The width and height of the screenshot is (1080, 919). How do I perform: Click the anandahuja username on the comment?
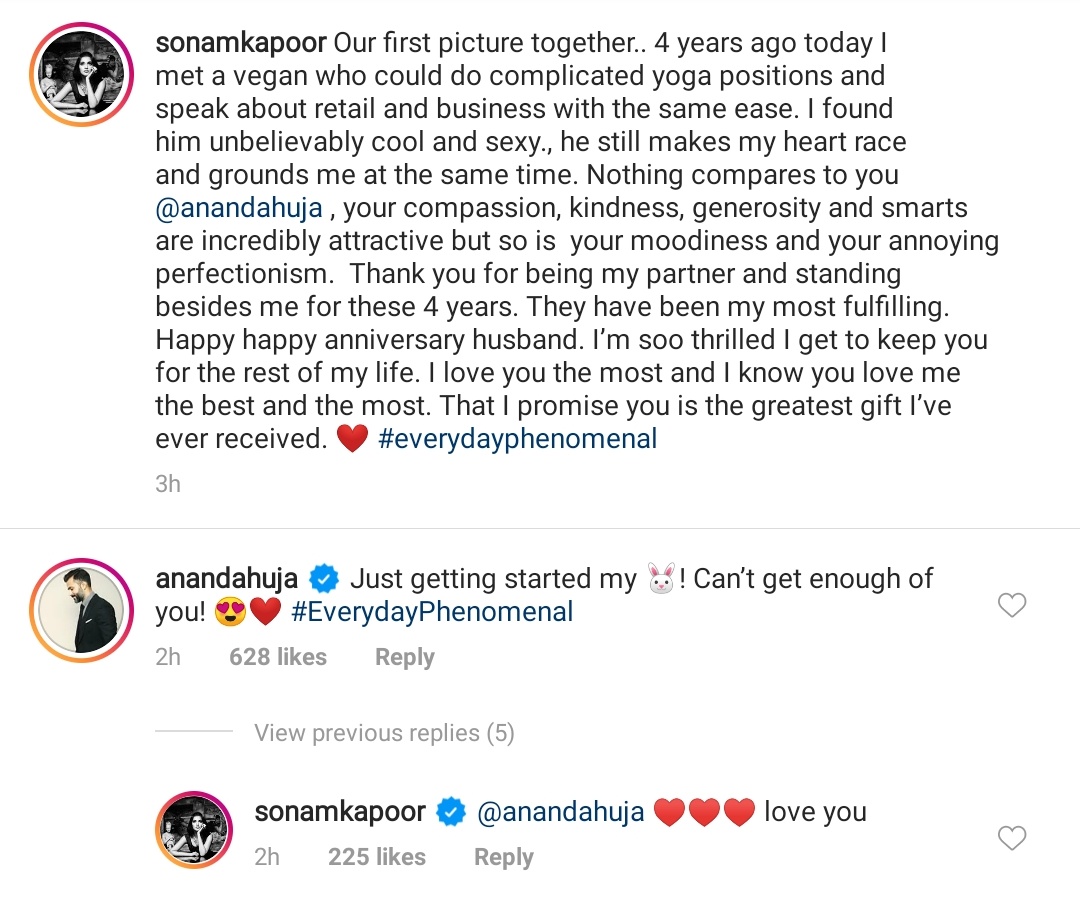click(x=226, y=579)
